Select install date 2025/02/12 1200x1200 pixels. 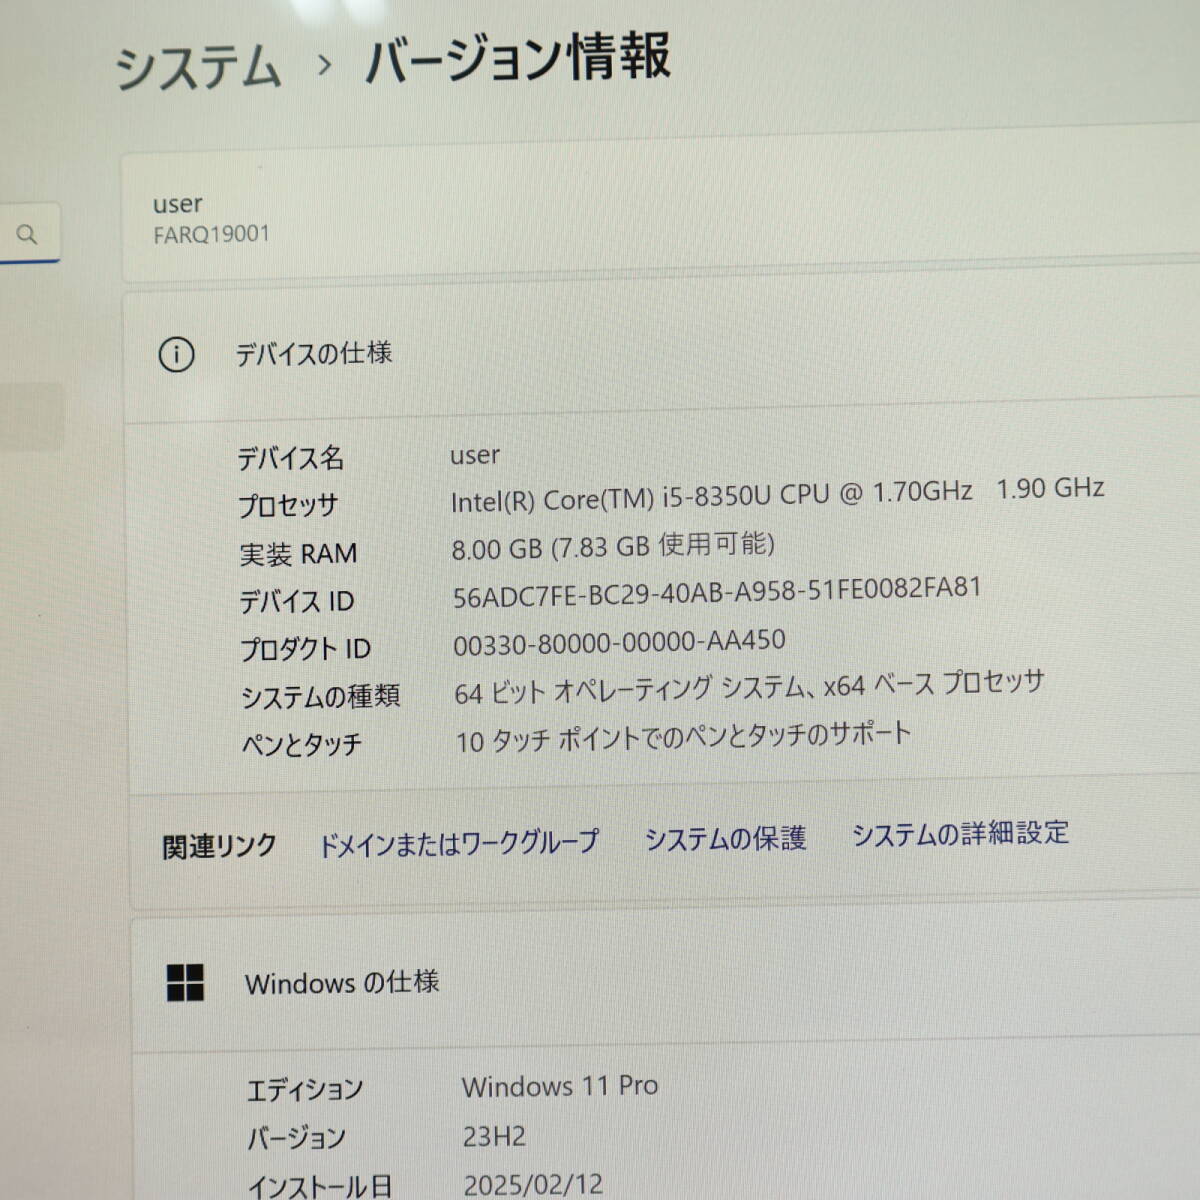[x=534, y=1185]
